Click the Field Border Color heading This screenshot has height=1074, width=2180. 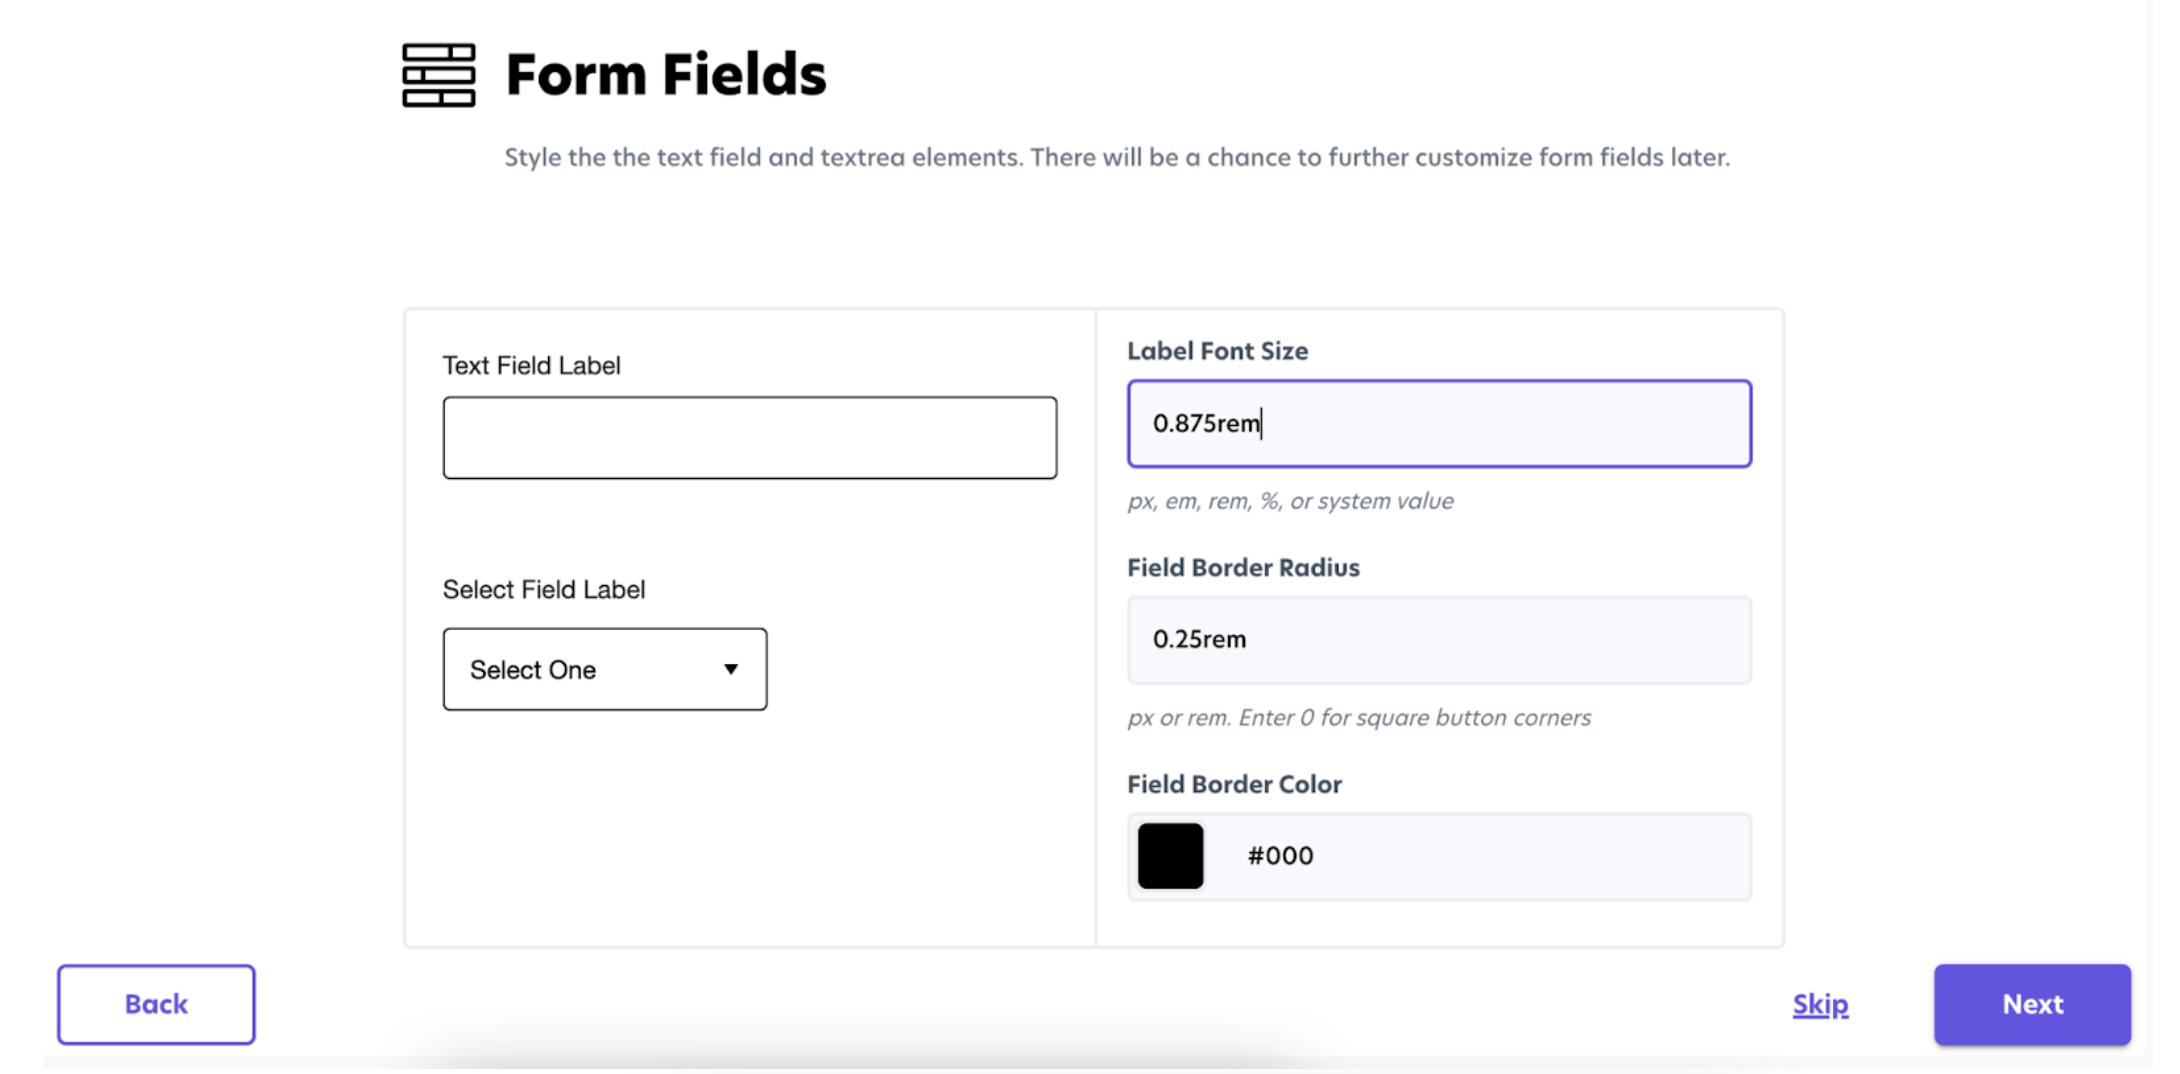point(1234,784)
